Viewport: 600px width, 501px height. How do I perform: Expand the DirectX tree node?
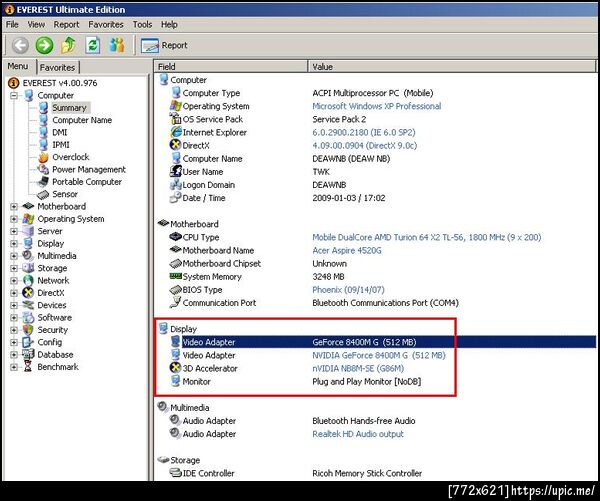tap(14, 293)
